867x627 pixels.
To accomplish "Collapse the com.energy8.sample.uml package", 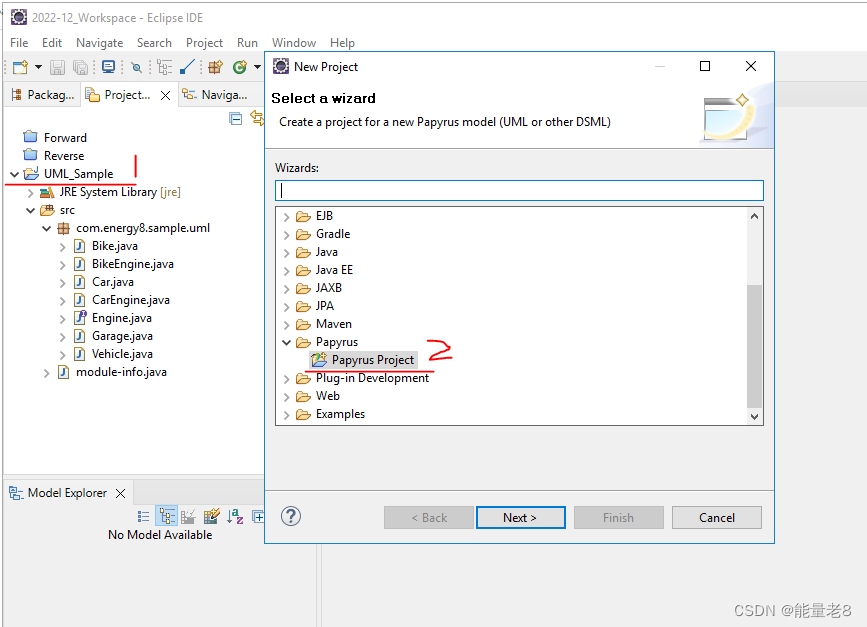I will click(x=47, y=229).
